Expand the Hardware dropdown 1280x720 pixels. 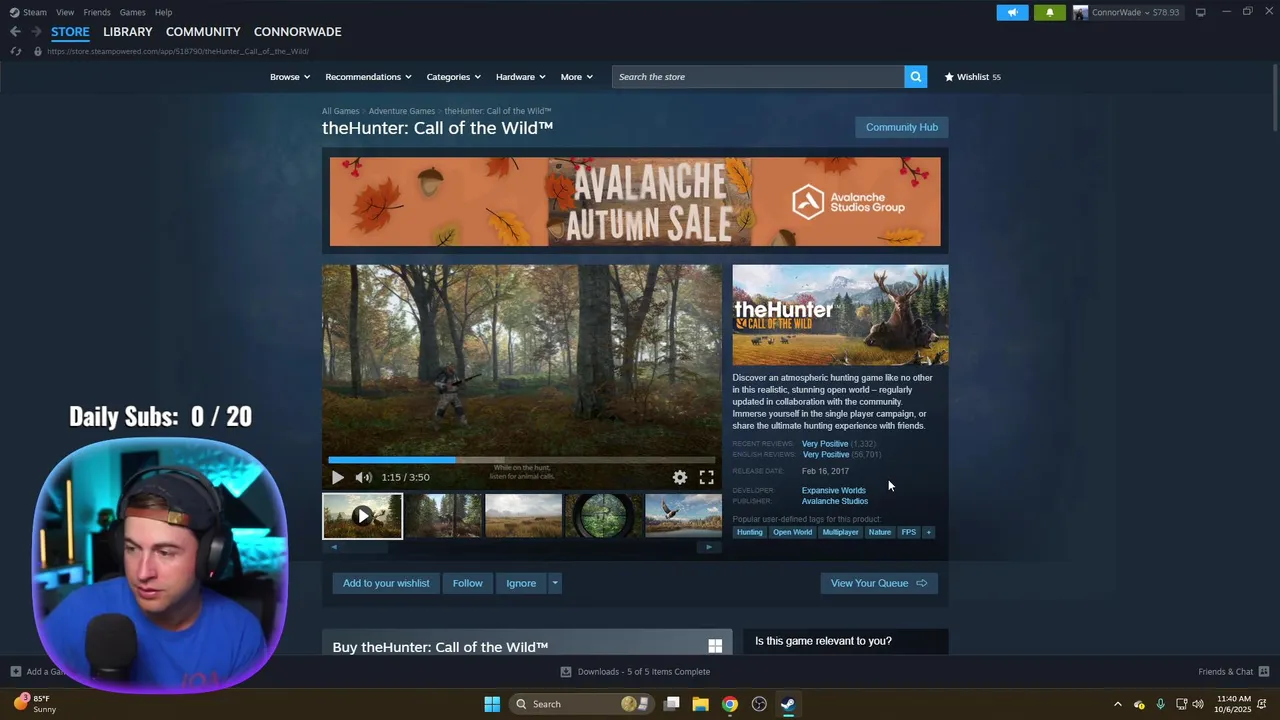pos(520,77)
